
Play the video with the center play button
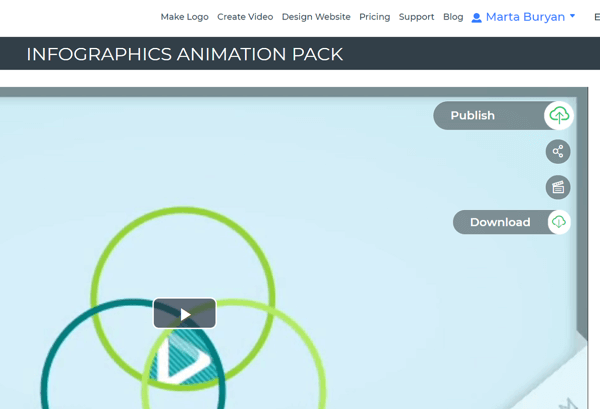[184, 313]
